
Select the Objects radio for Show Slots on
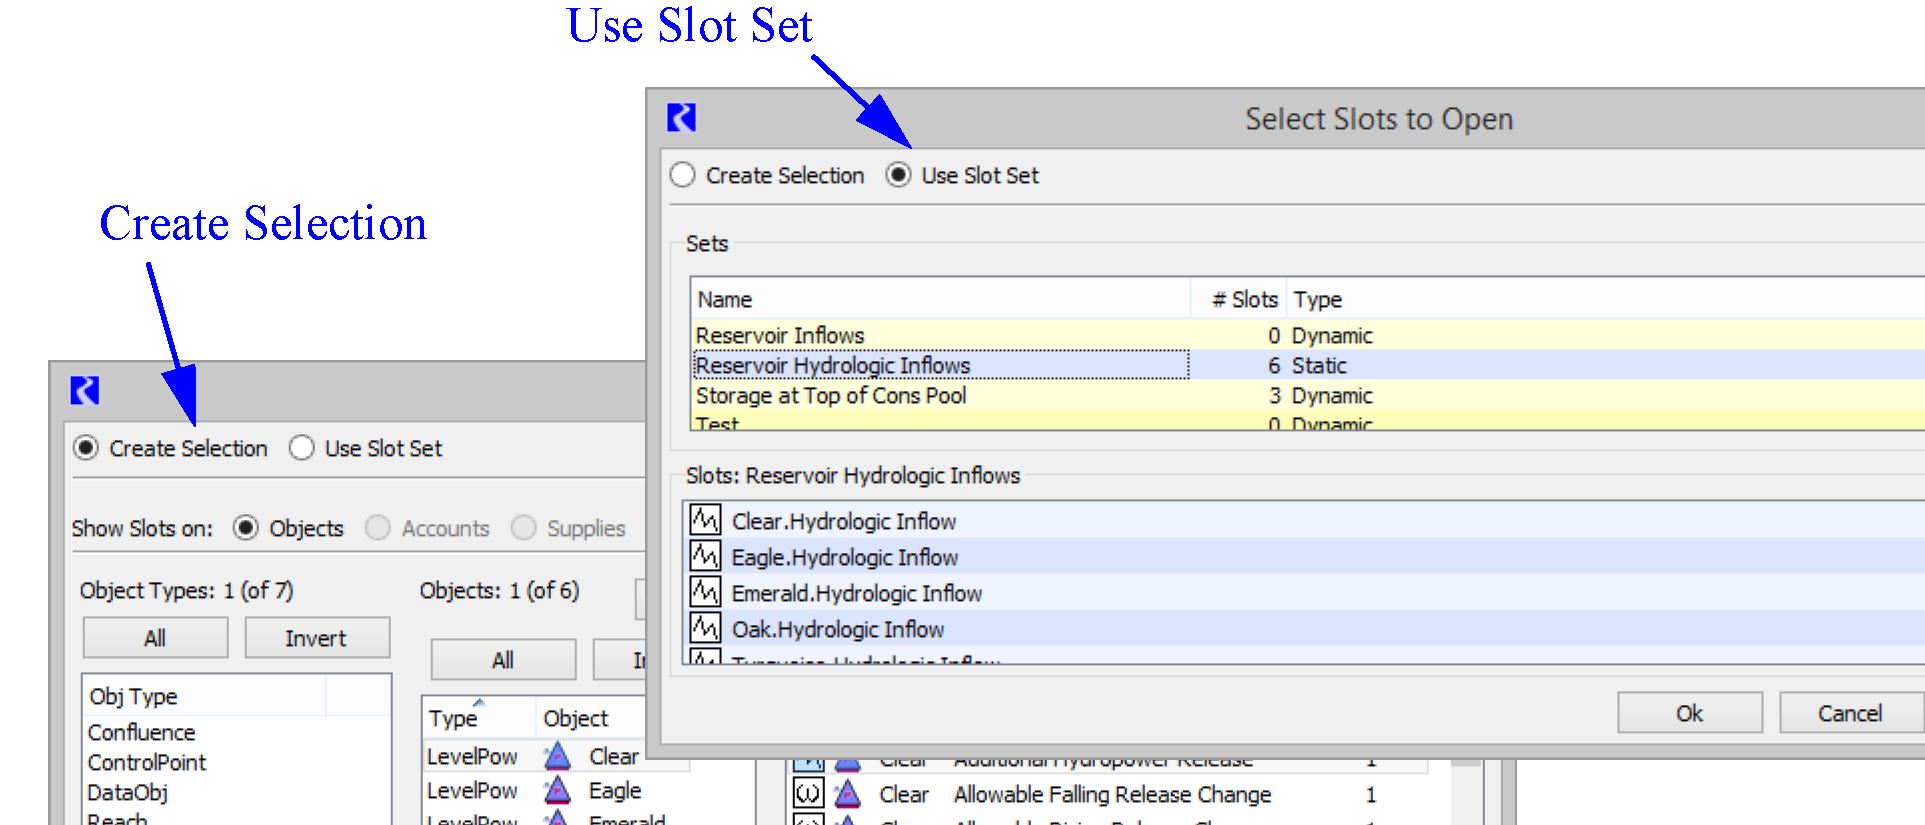(x=246, y=528)
